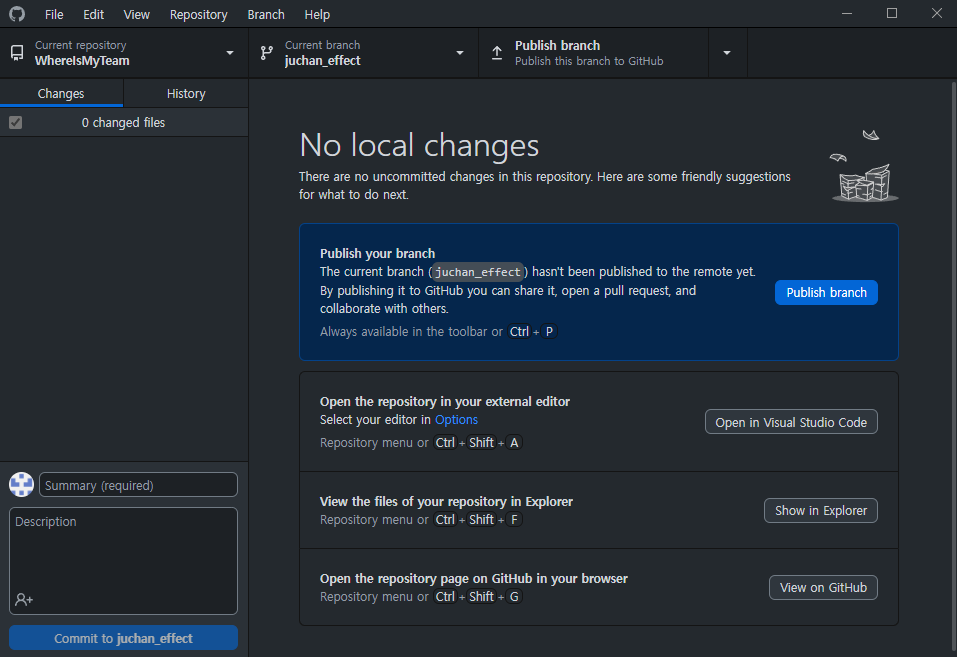Click the branch icon beside juchan_effect

(267, 53)
